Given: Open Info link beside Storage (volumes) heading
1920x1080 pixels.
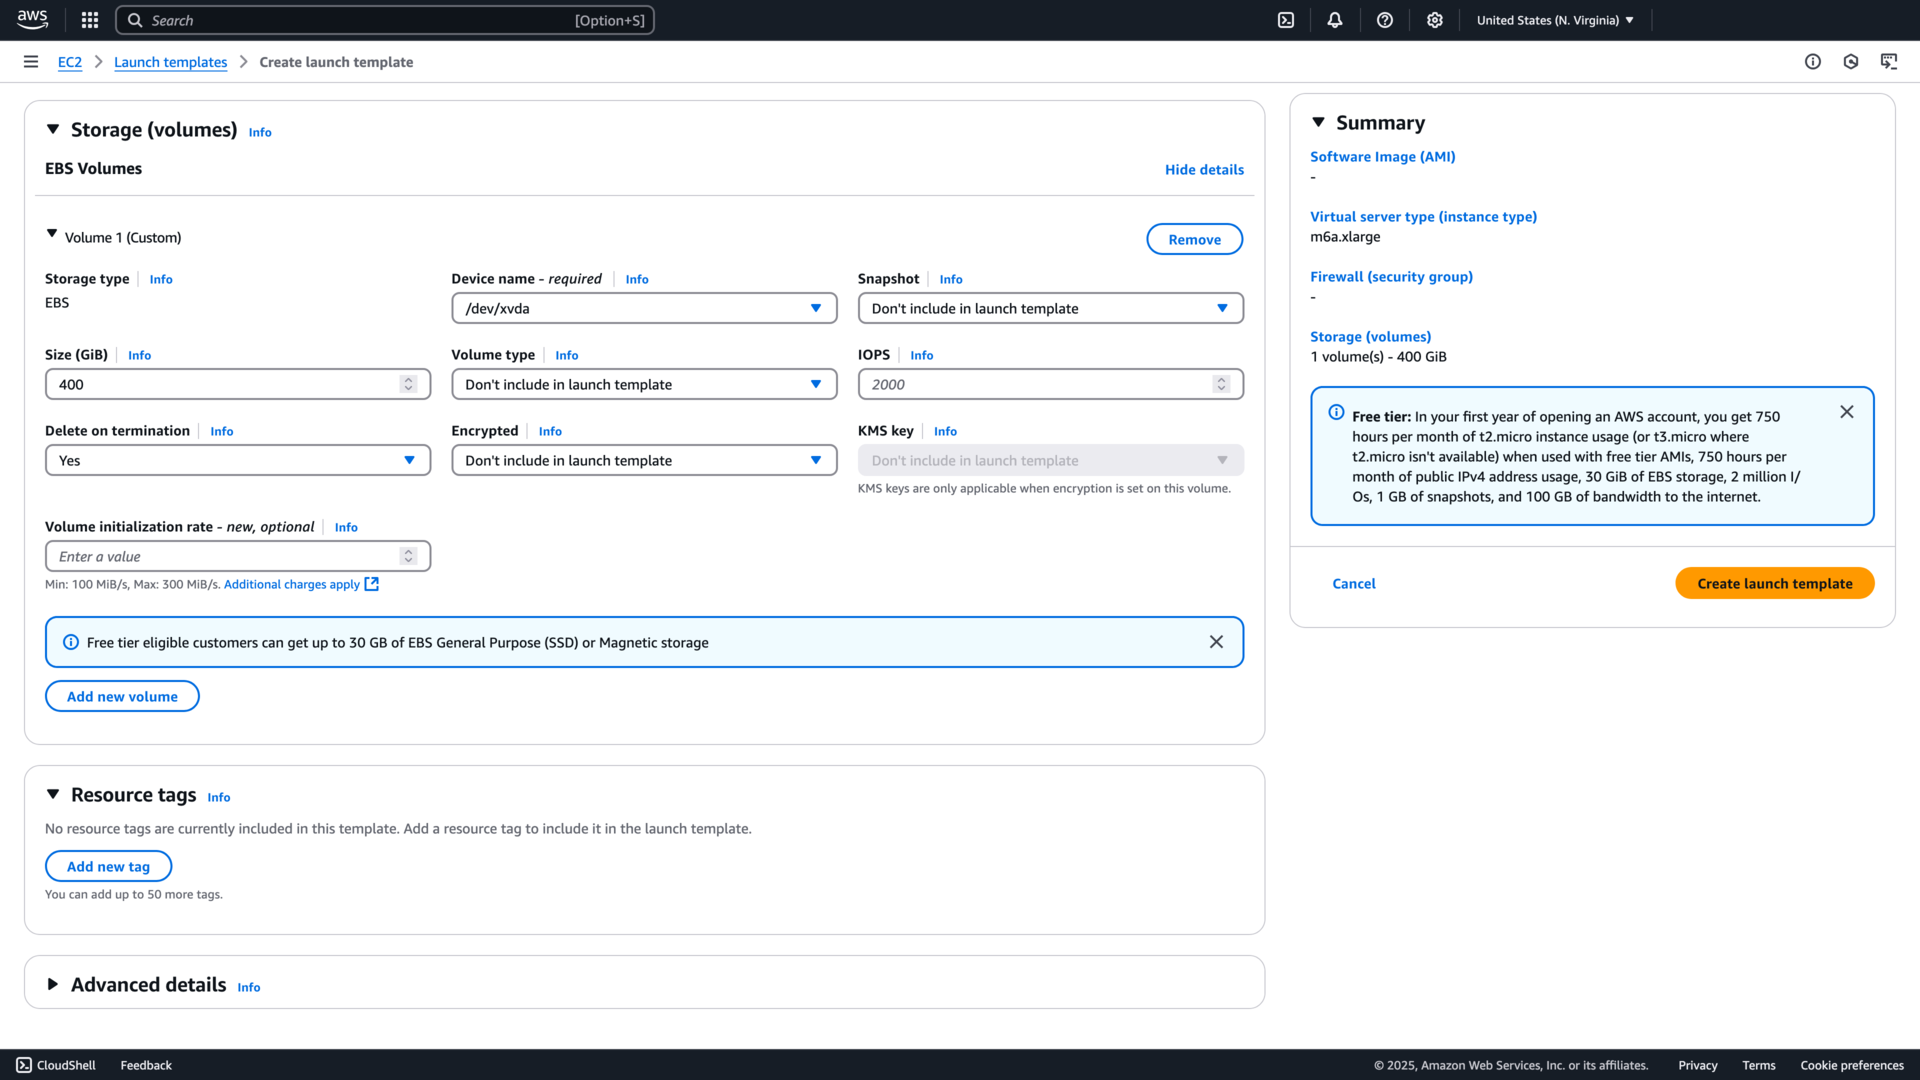Looking at the screenshot, I should (x=260, y=132).
